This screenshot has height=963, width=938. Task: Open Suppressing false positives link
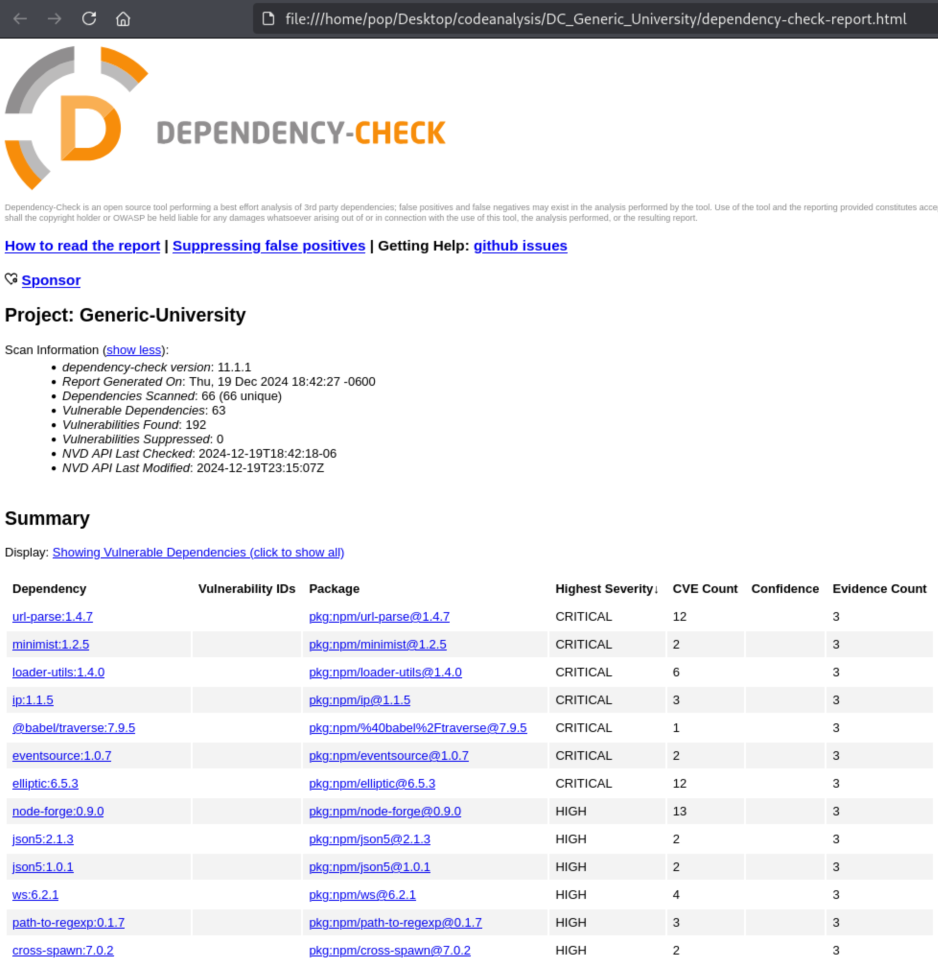click(268, 246)
